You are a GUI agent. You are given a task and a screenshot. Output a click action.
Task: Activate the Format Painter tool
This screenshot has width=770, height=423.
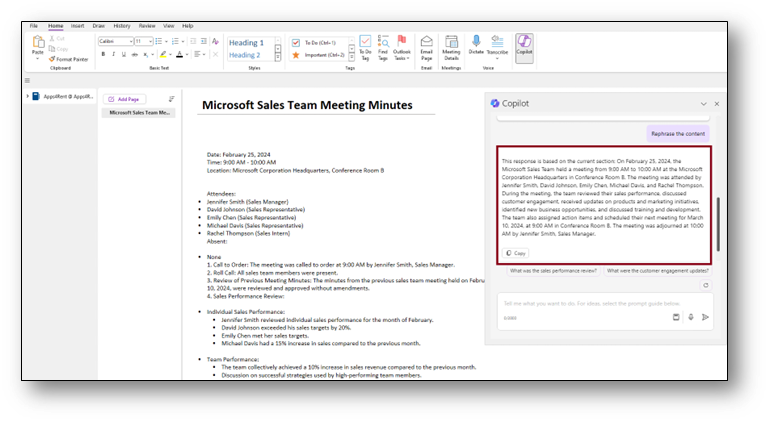pos(68,59)
